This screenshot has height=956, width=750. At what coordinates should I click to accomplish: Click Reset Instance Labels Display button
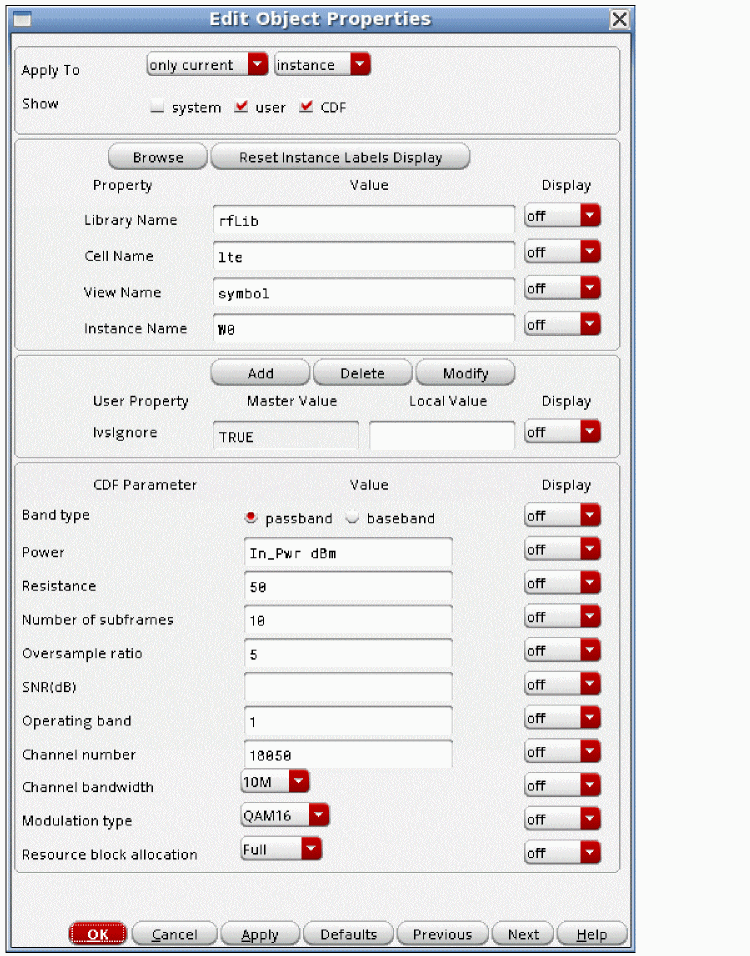pyautogui.click(x=340, y=157)
